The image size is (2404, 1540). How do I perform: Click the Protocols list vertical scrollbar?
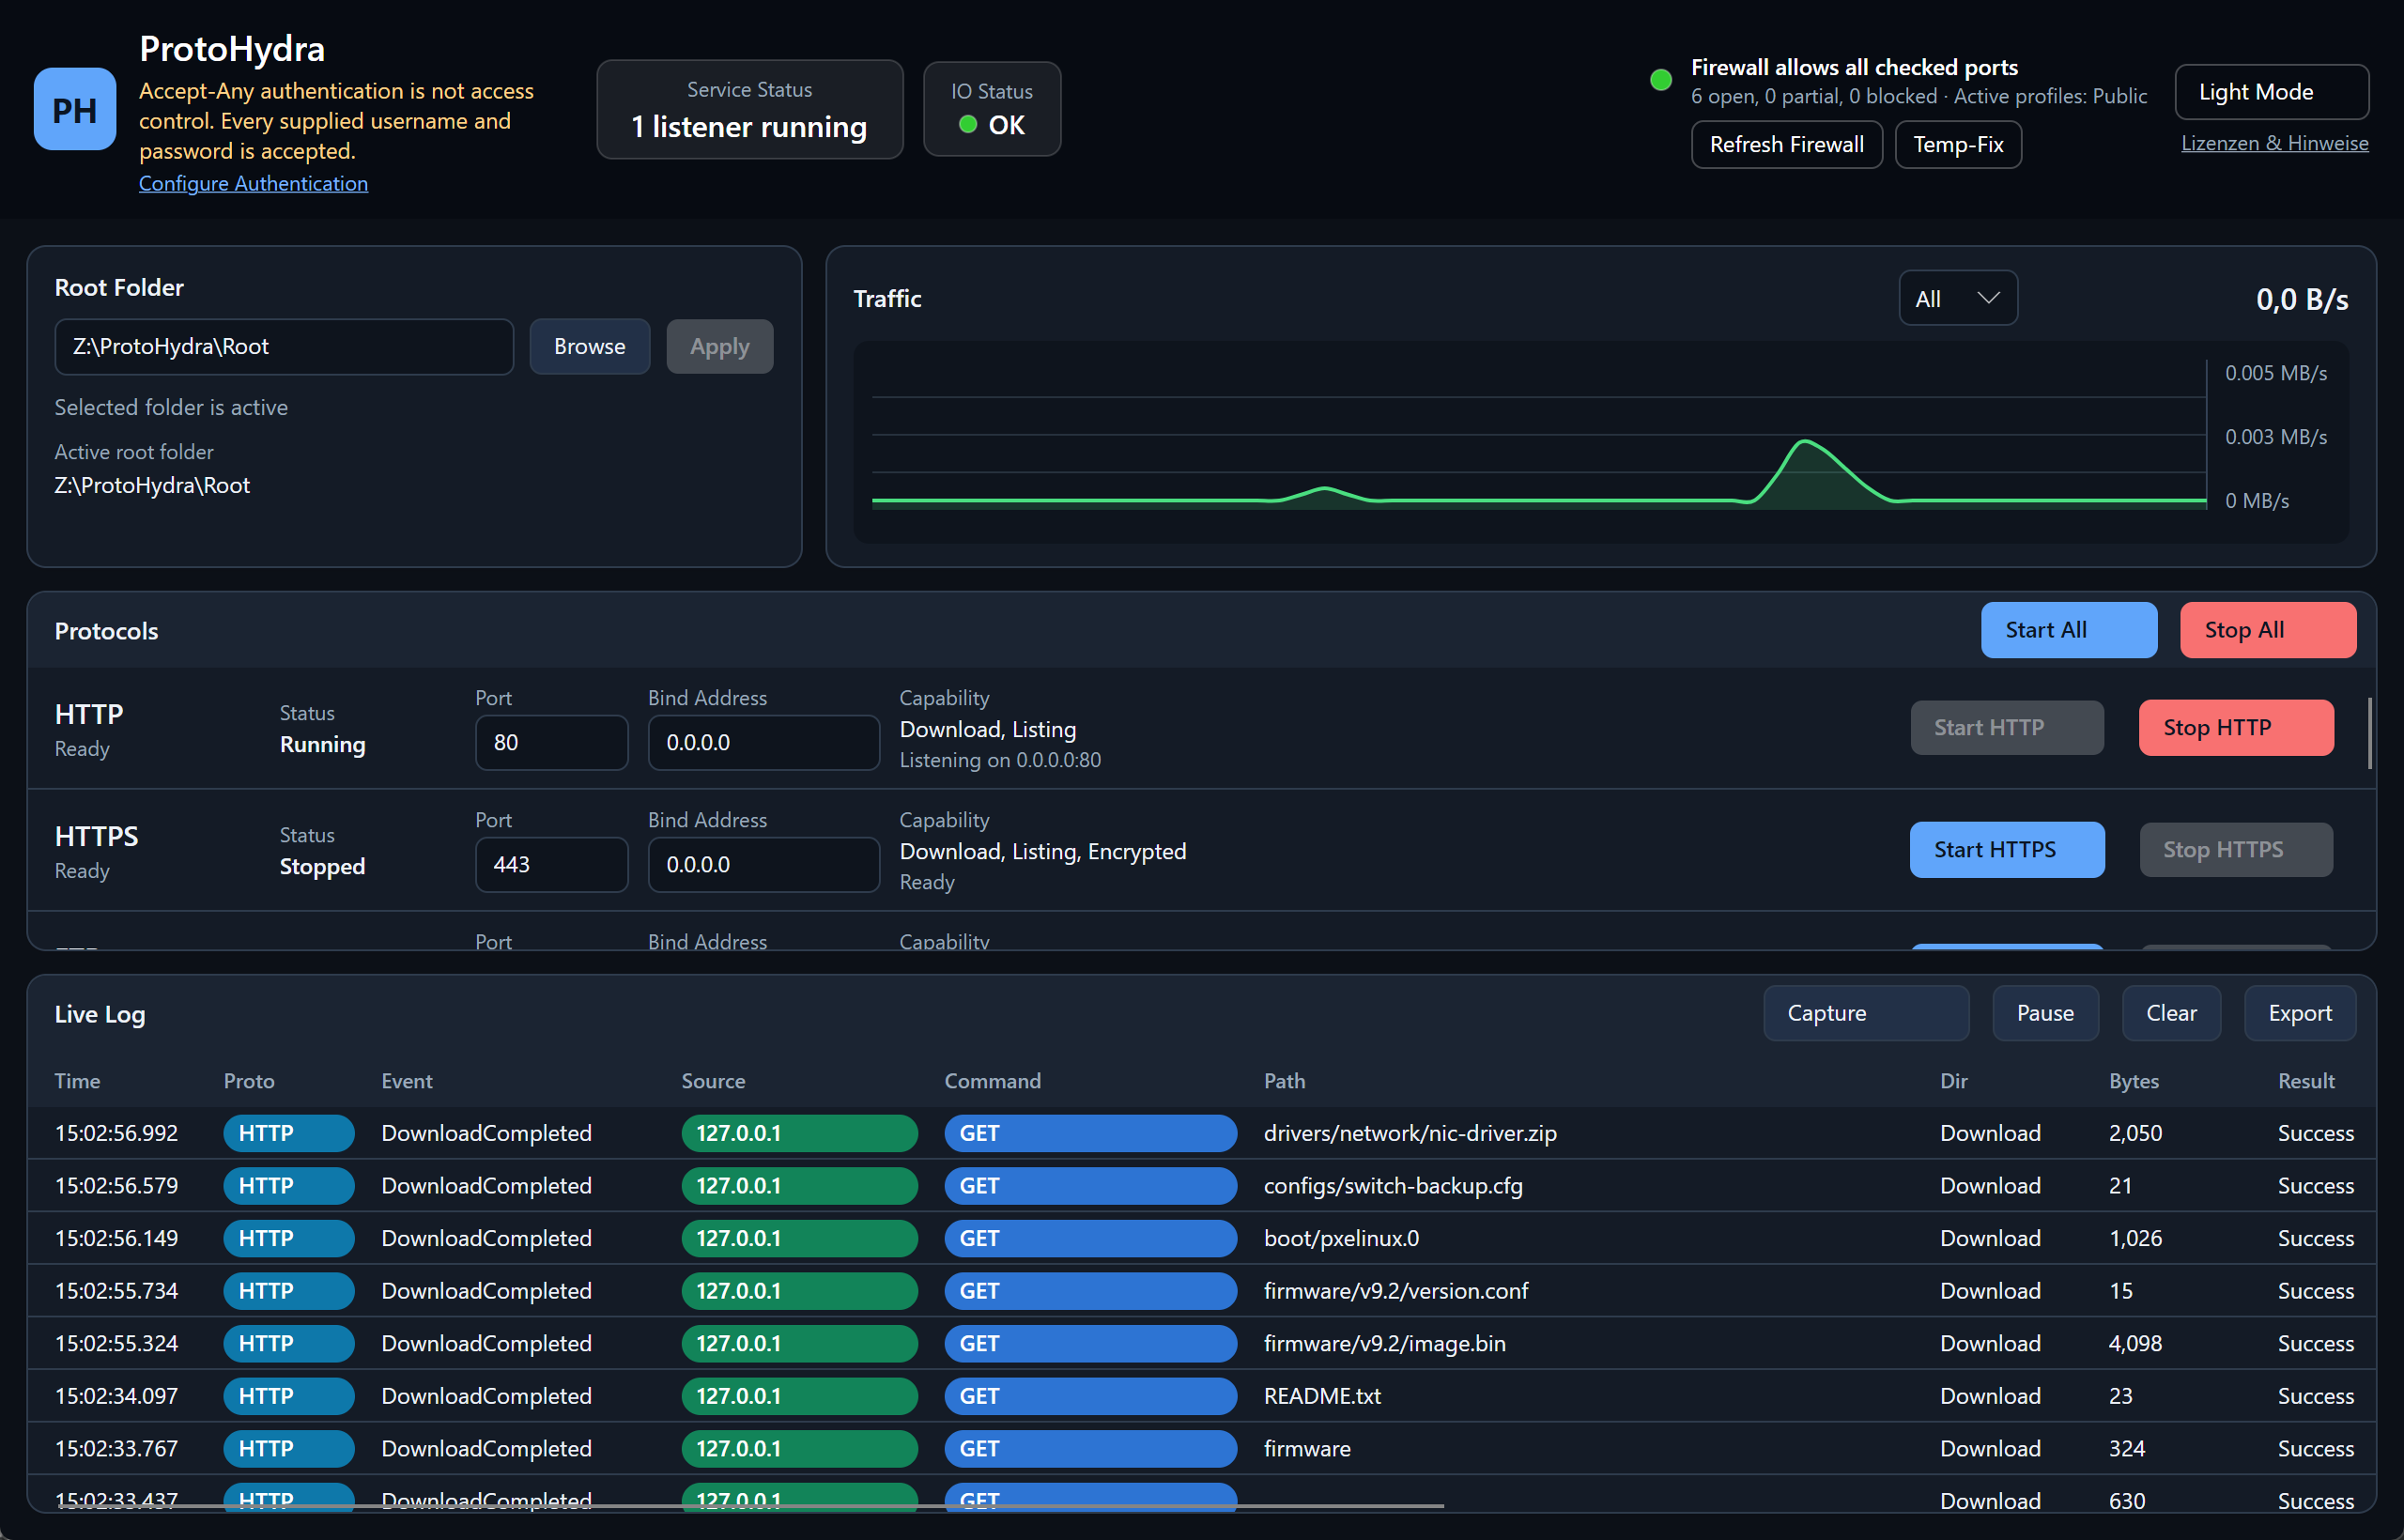[2369, 733]
